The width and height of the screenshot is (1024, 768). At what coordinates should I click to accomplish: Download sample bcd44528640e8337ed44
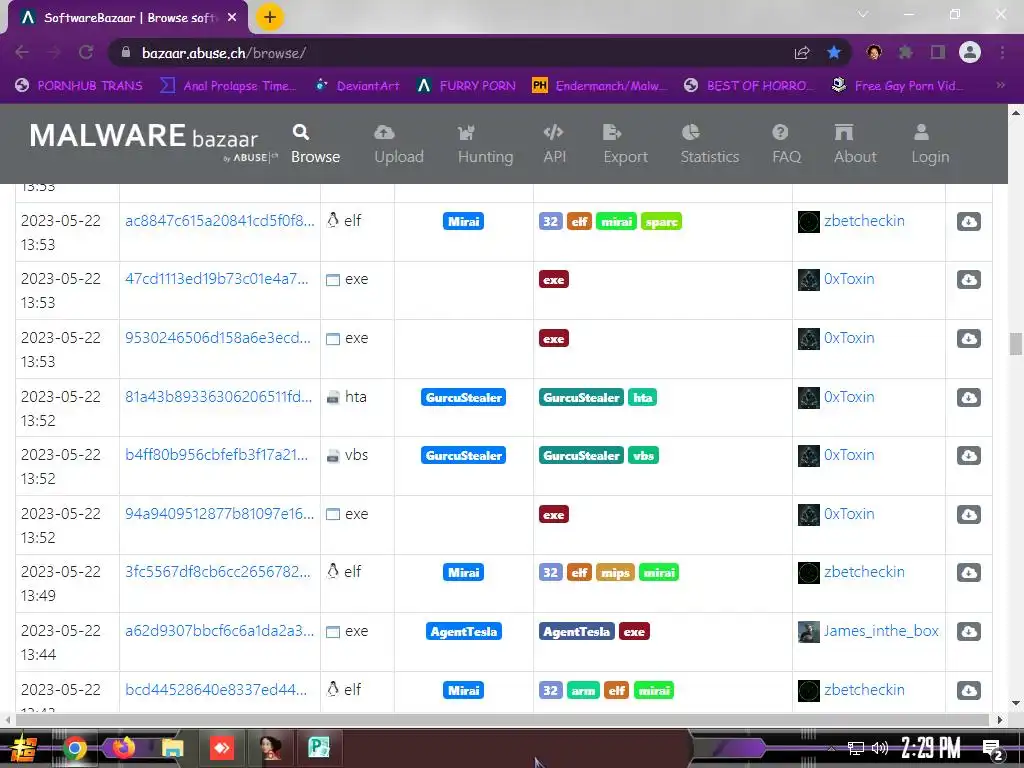968,690
